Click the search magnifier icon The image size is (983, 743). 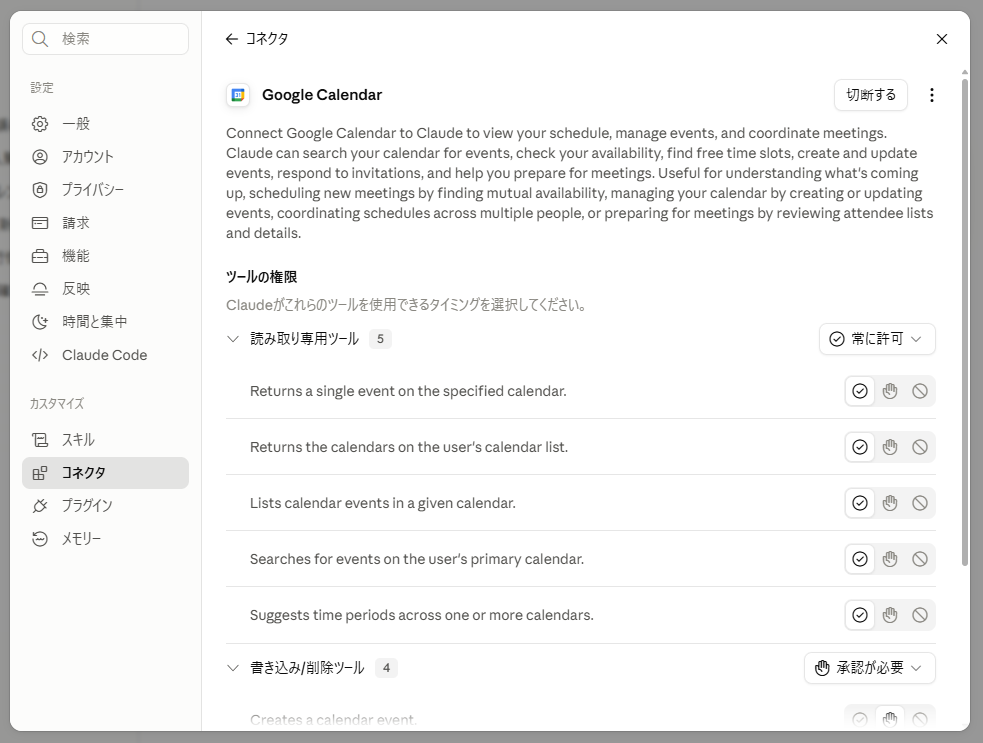[40, 39]
